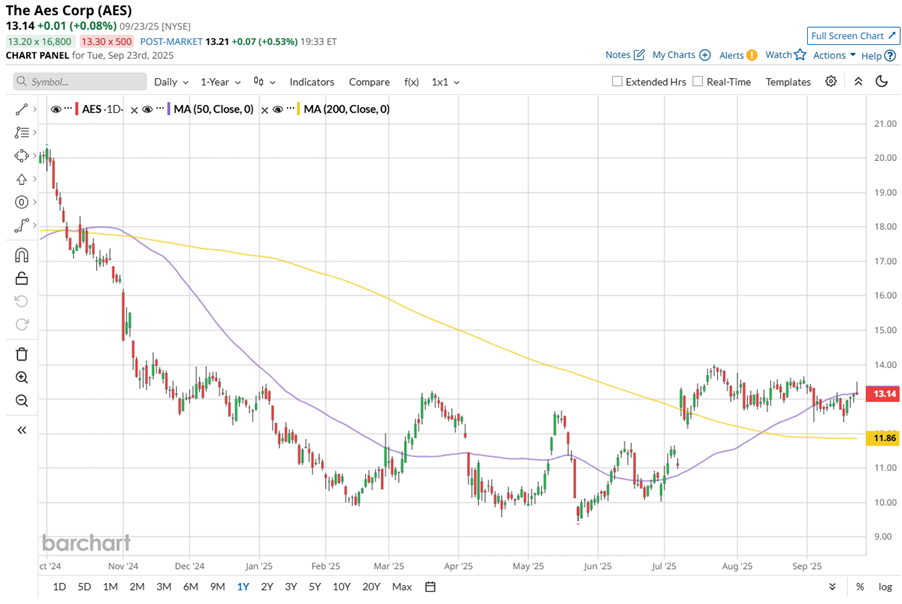
Task: Open the calendar date range picker
Action: (430, 587)
